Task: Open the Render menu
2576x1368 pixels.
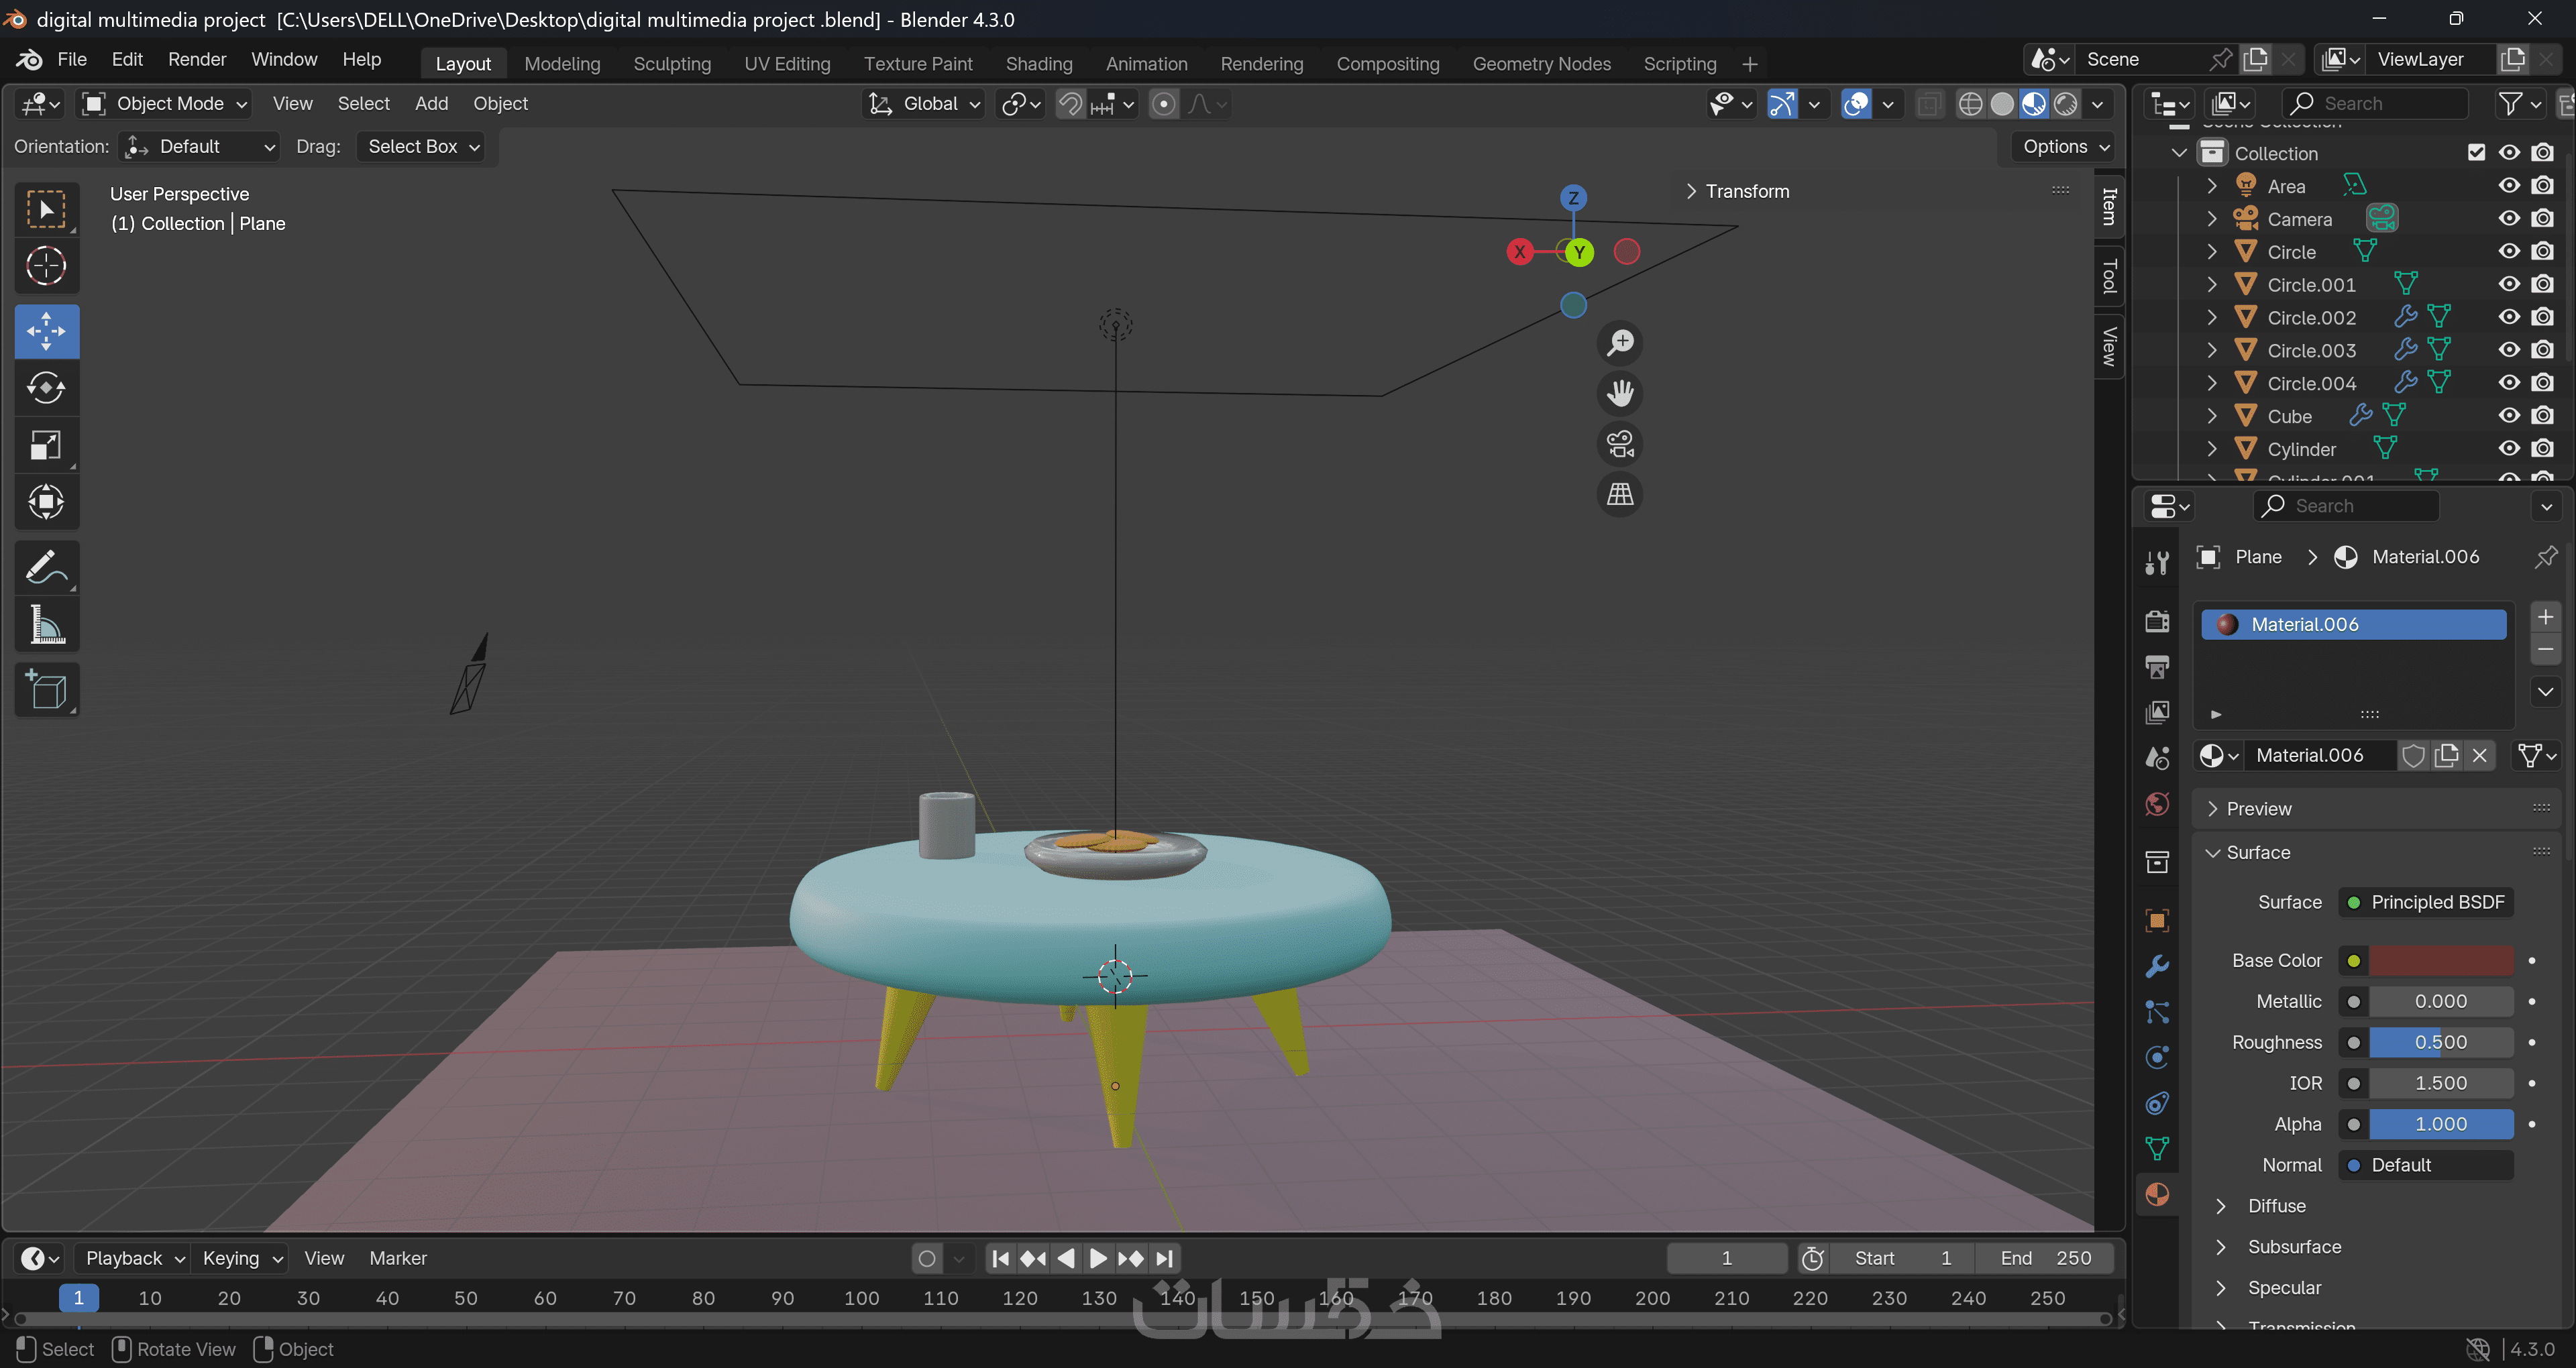Action: pos(196,59)
